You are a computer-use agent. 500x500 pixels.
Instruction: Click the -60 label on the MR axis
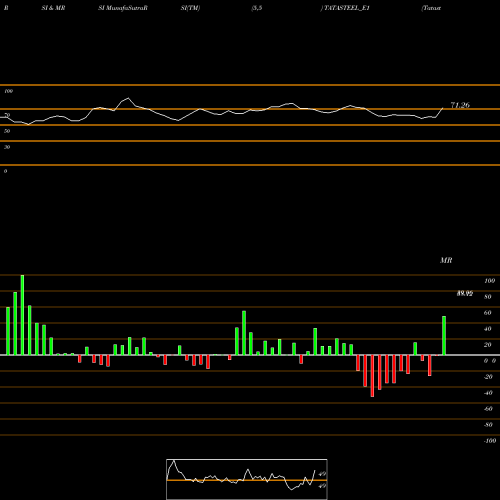click(488, 409)
